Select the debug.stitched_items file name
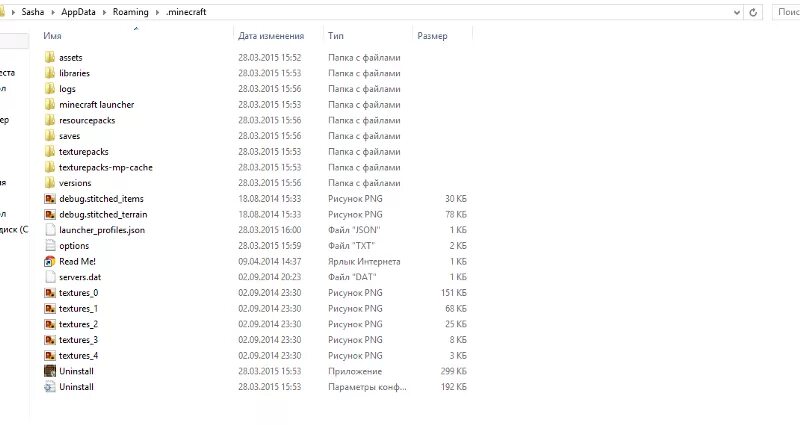Screen dimensions: 800x425 [101, 199]
